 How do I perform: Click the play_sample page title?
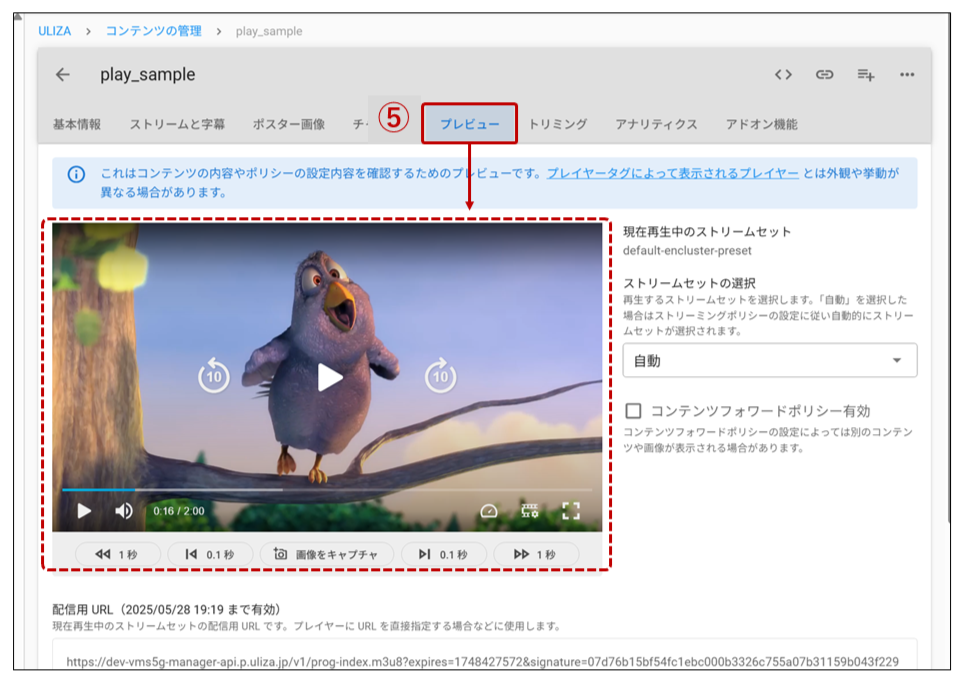click(148, 75)
